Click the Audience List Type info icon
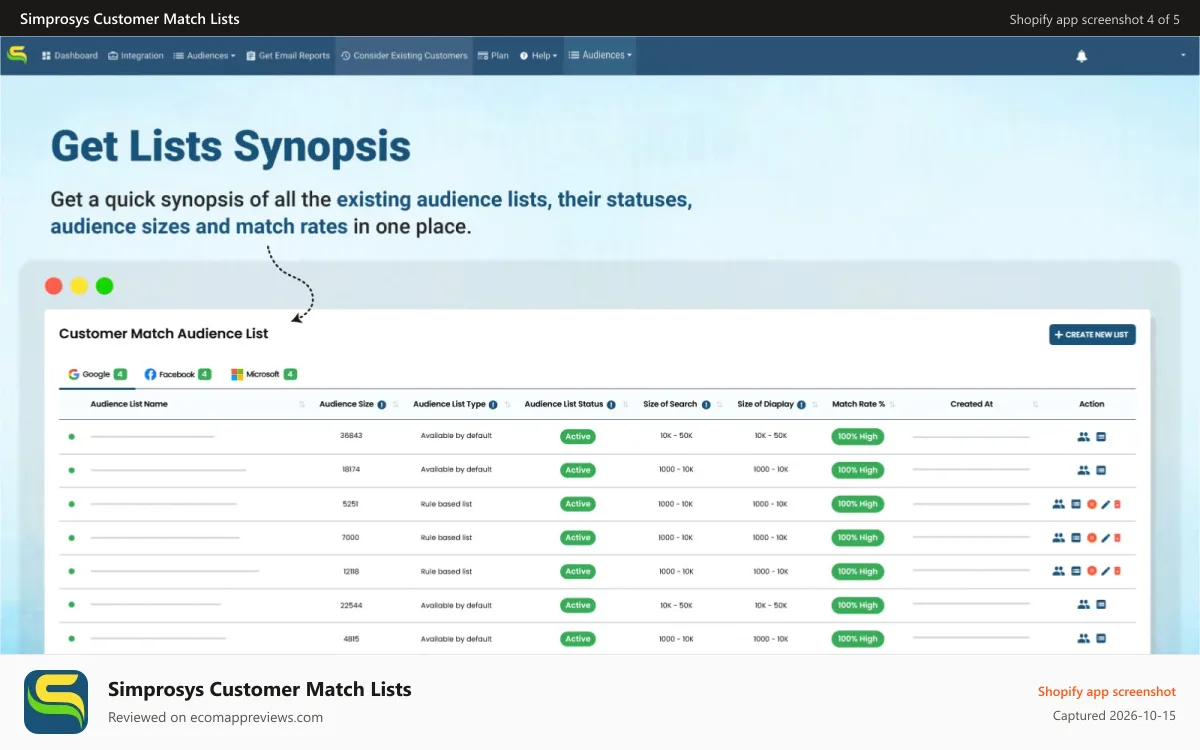Viewport: 1200px width, 750px height. coord(494,404)
